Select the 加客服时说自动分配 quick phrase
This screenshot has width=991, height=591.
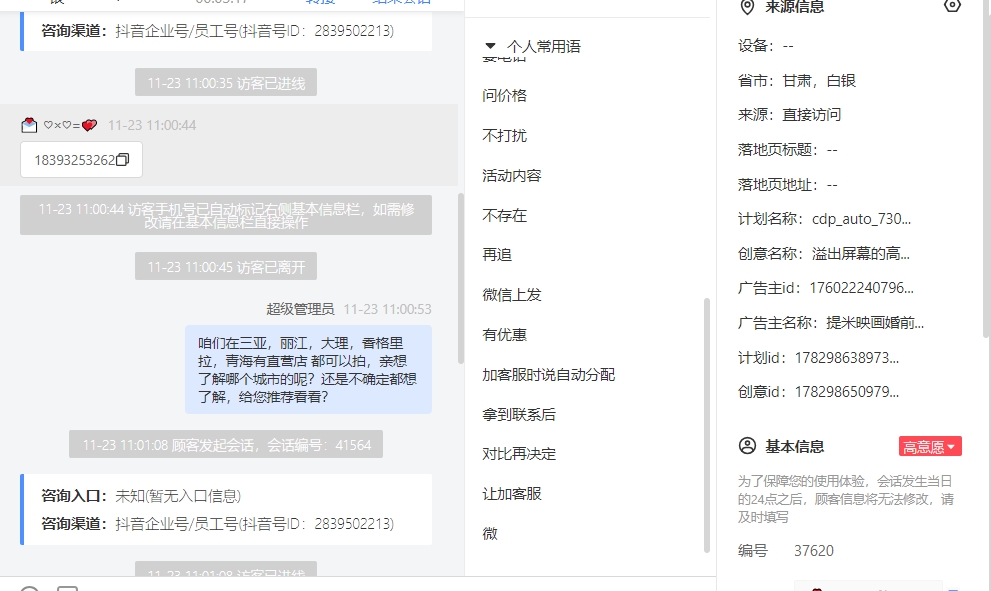(549, 374)
